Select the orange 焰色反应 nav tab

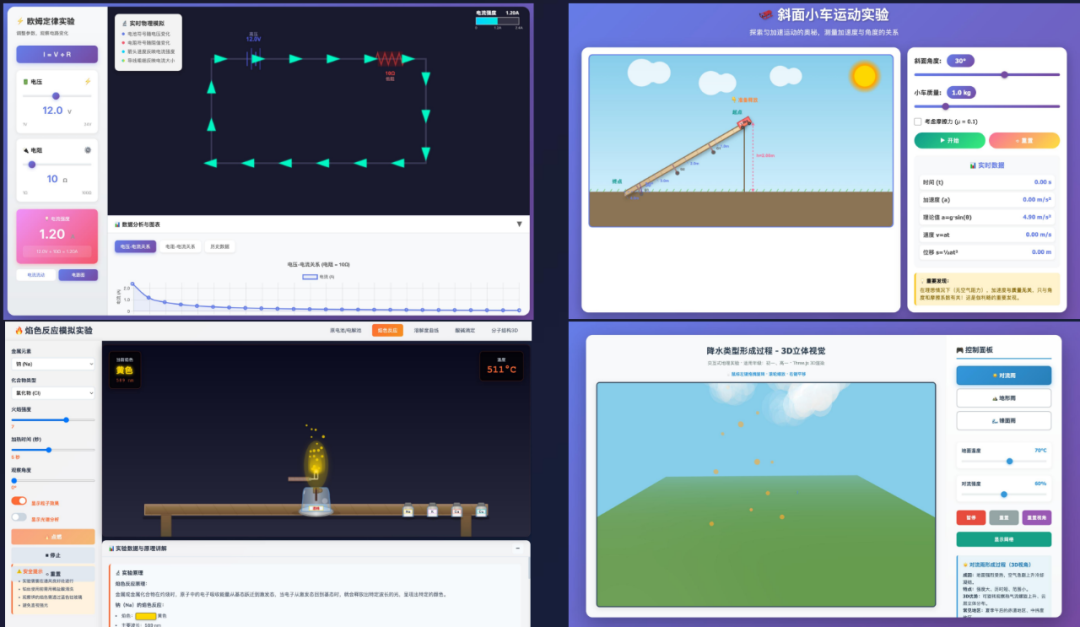[387, 330]
